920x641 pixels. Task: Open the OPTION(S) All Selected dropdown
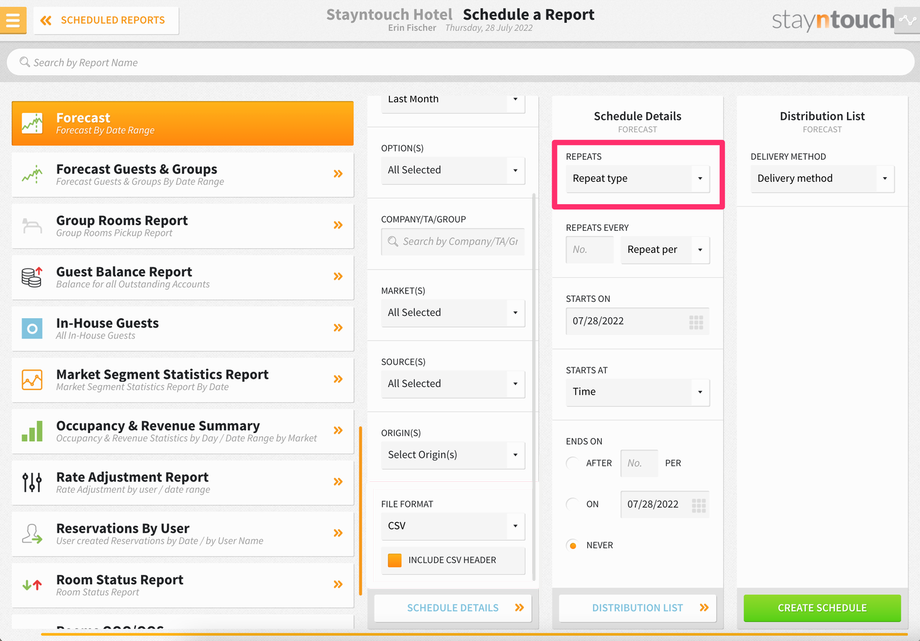(x=453, y=170)
